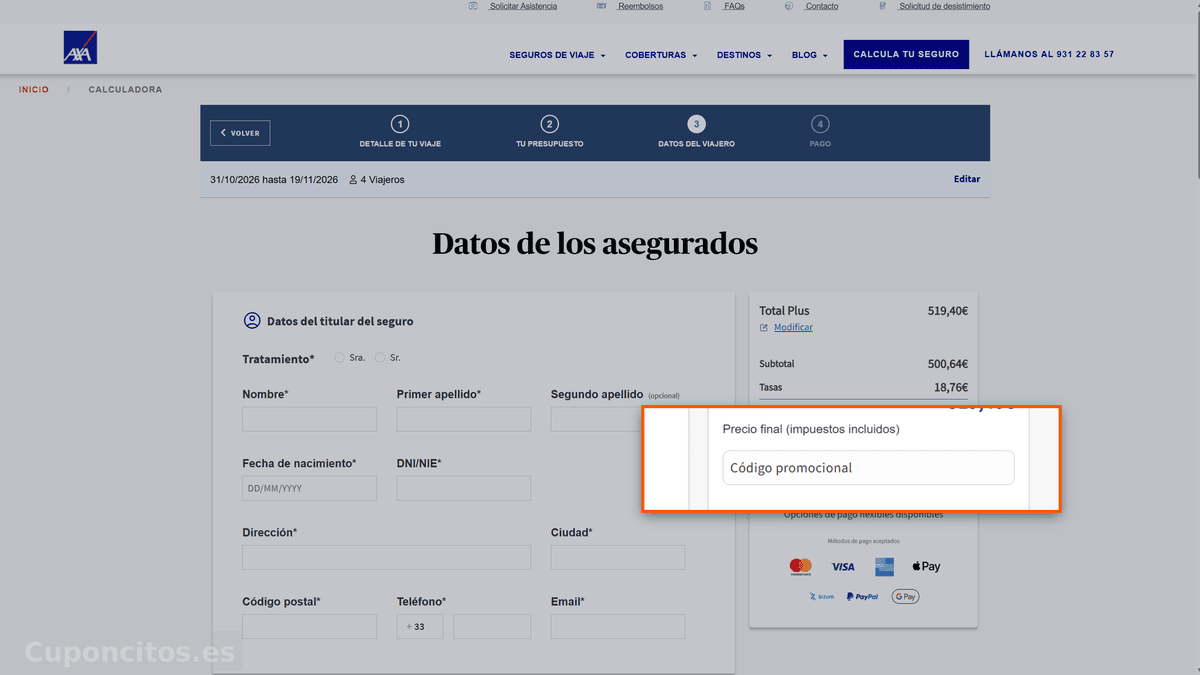Select the Sra. treatment option
This screenshot has height=675, width=1200.
click(x=340, y=358)
